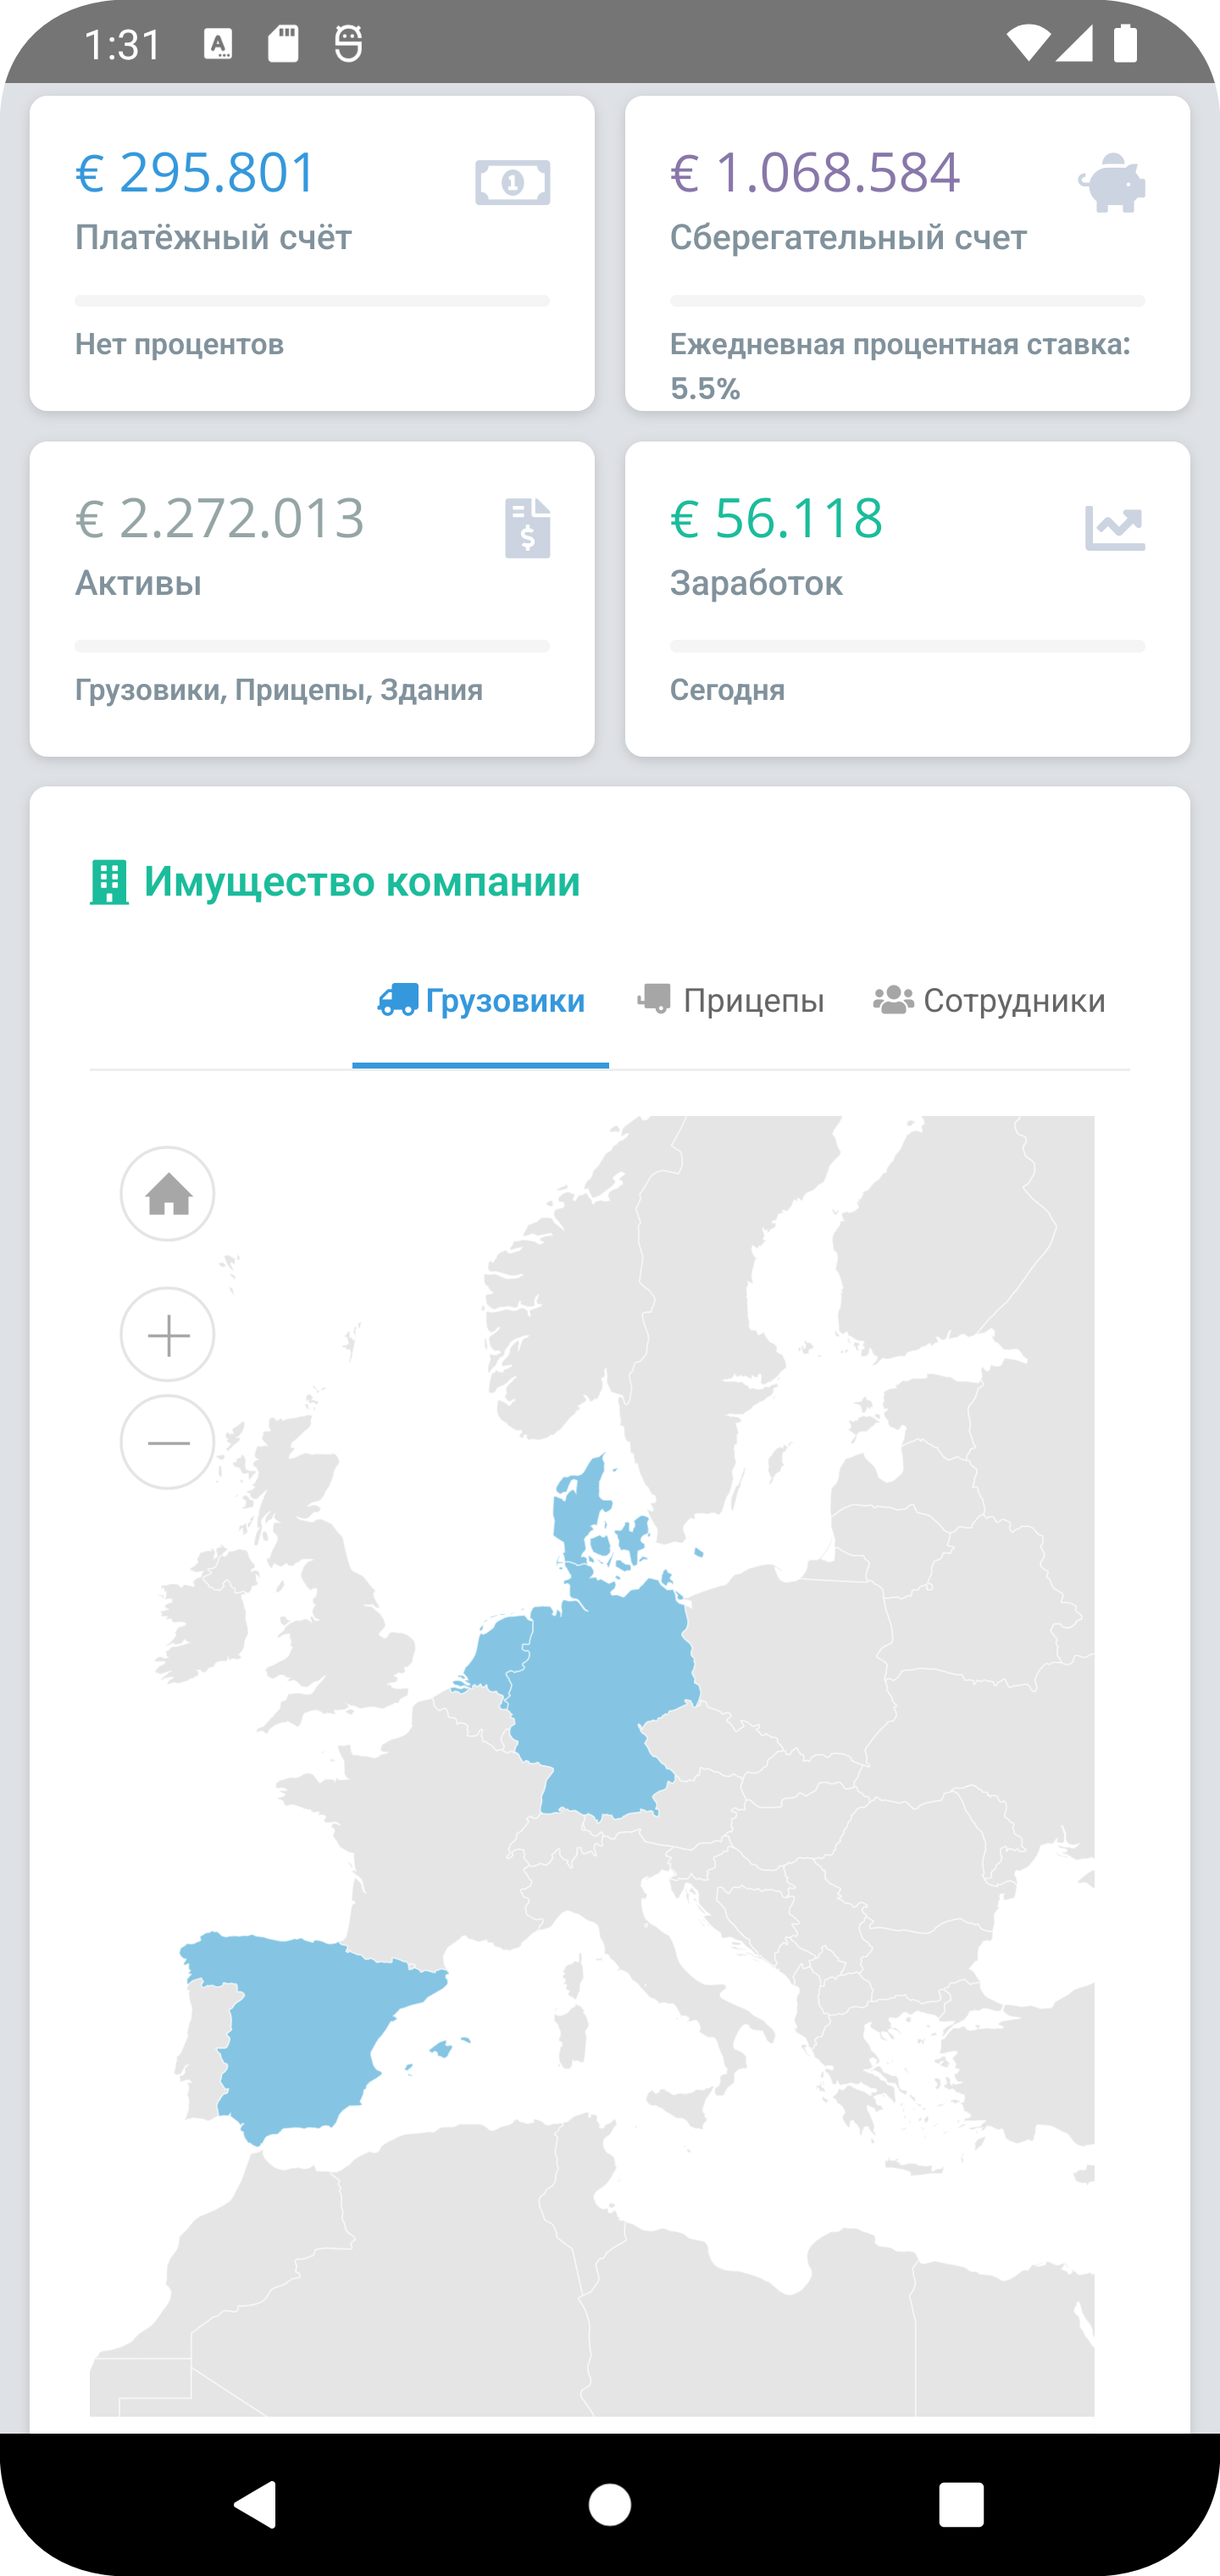Tap the Android recent apps square button

click(962, 2505)
